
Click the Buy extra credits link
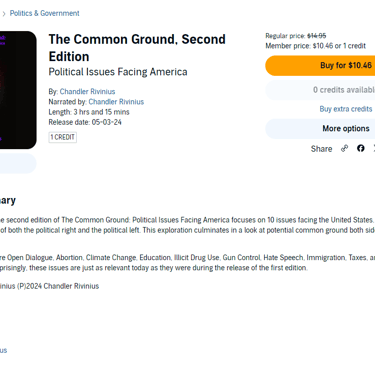[346, 109]
